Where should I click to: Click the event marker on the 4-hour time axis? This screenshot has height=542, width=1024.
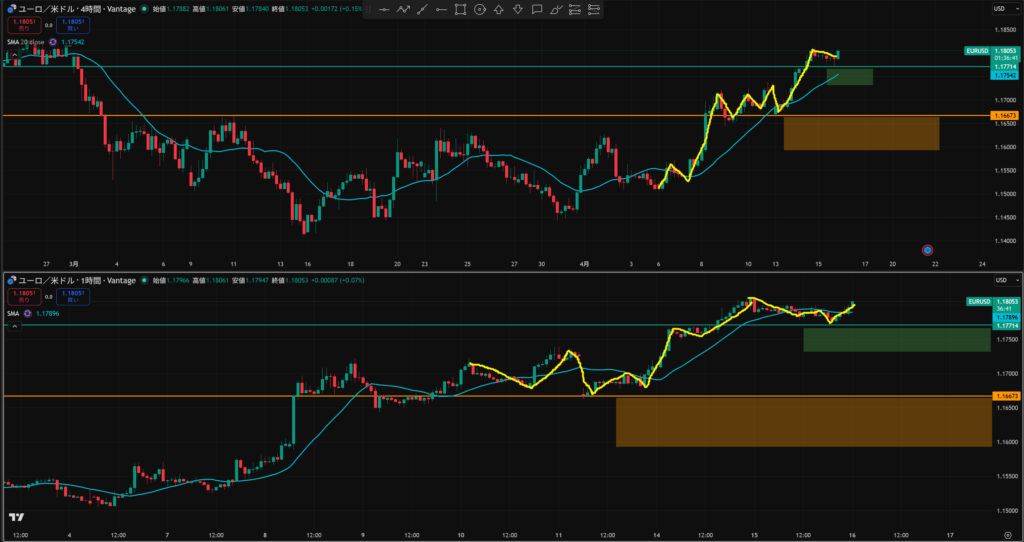928,249
